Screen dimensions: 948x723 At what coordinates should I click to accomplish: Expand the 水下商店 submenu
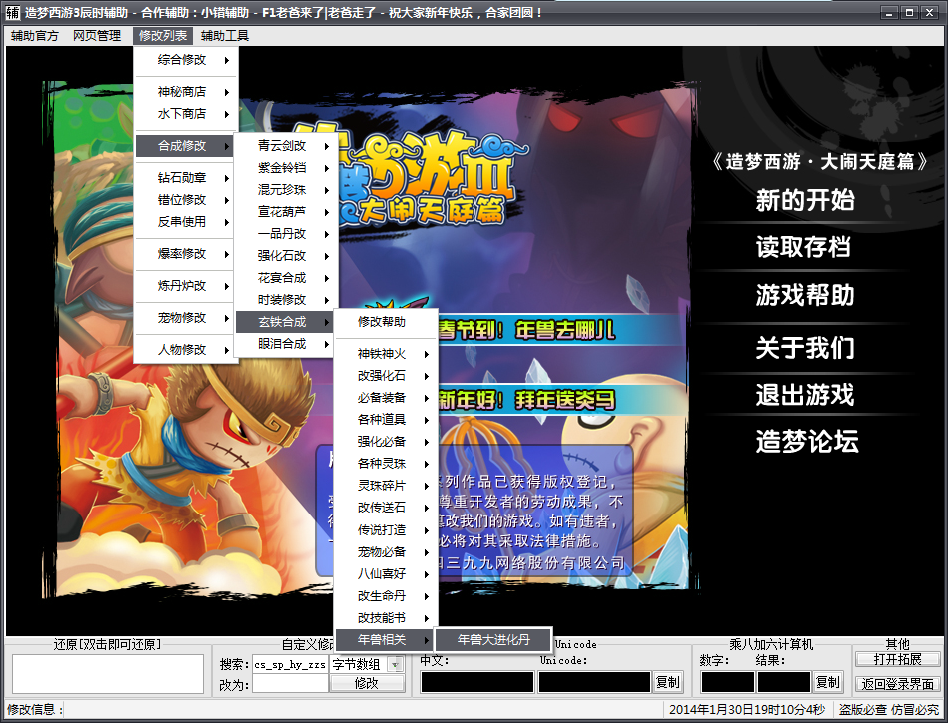click(x=186, y=114)
